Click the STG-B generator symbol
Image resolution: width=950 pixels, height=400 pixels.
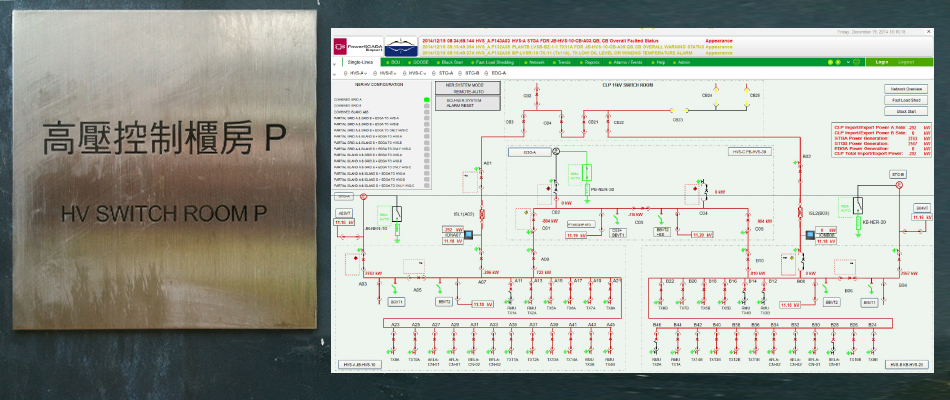[898, 185]
